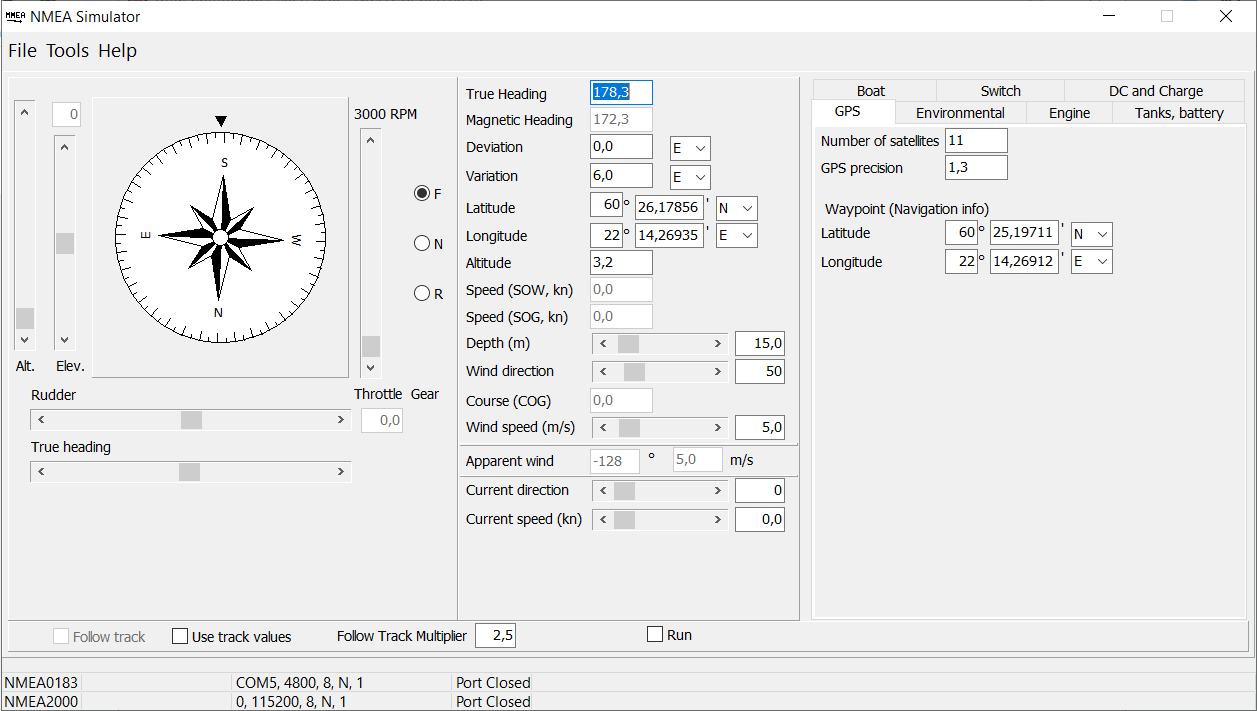The height and width of the screenshot is (711, 1257).
Task: Open the waypoint Longitude direction dropdown
Action: pos(1091,261)
